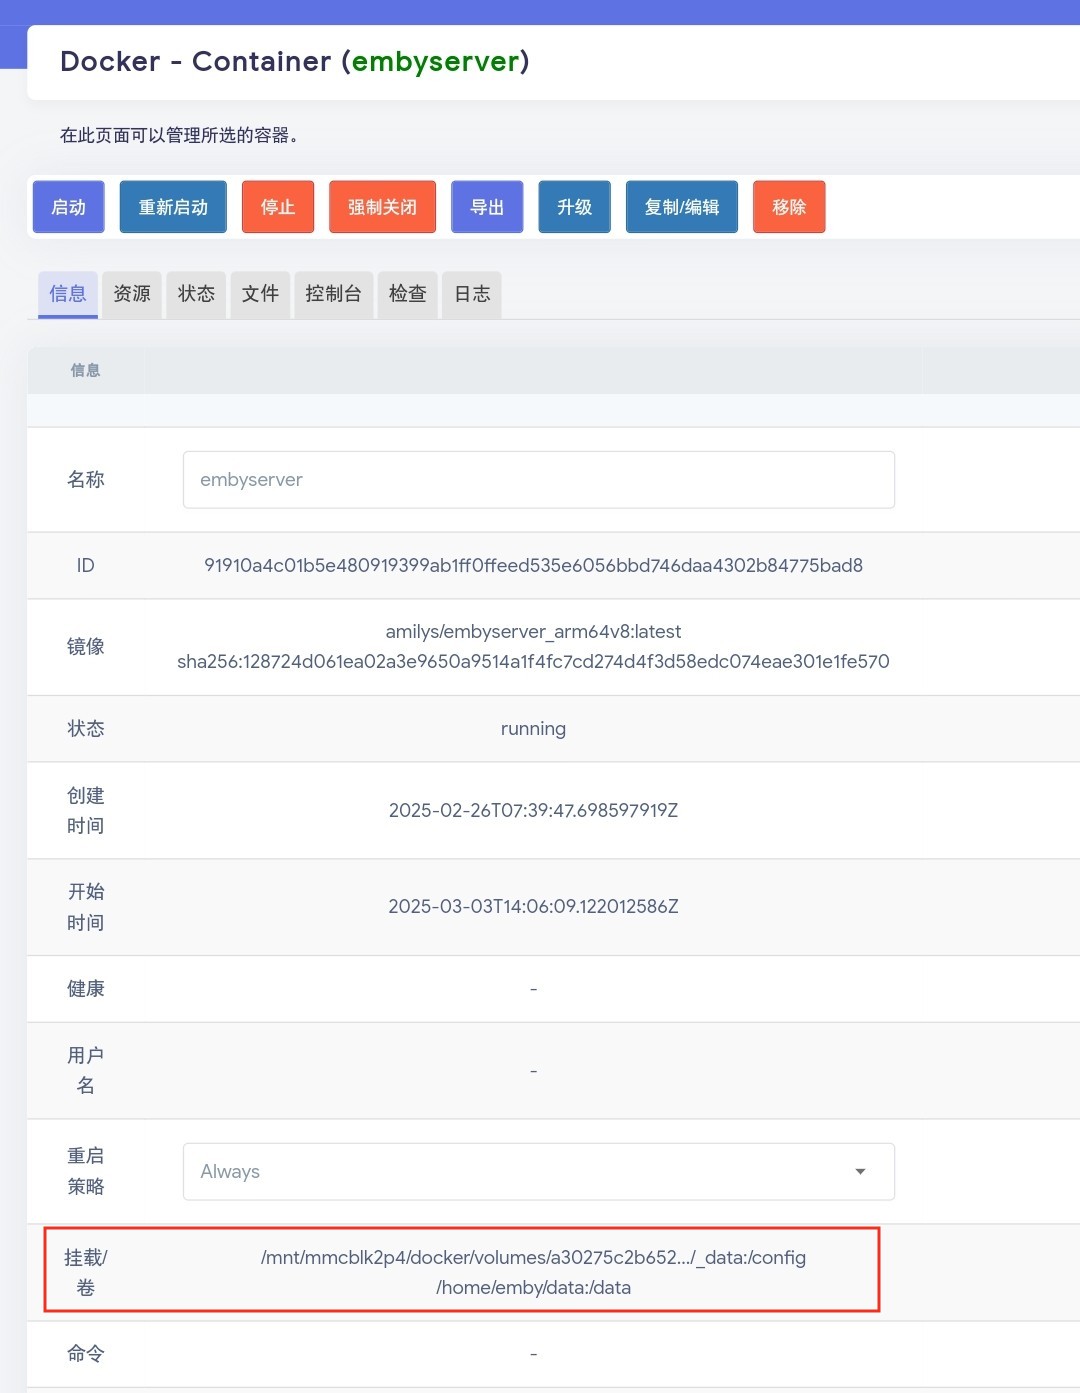Select the 信息 tab
Screen dimensions: 1080x1393
pyautogui.click(x=68, y=294)
